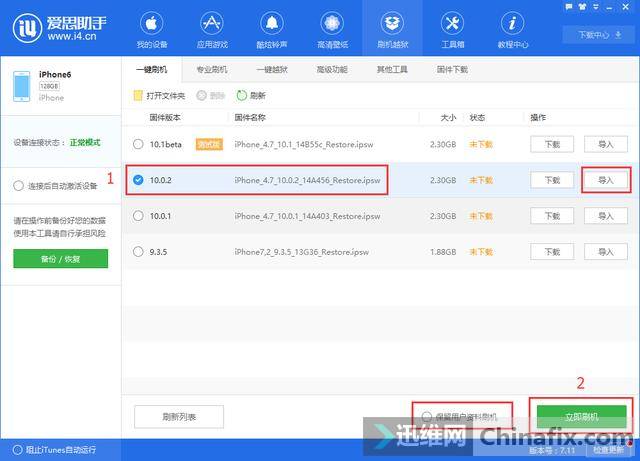Click the green 正常模式 status text
The height and width of the screenshot is (461, 640).
click(85, 143)
